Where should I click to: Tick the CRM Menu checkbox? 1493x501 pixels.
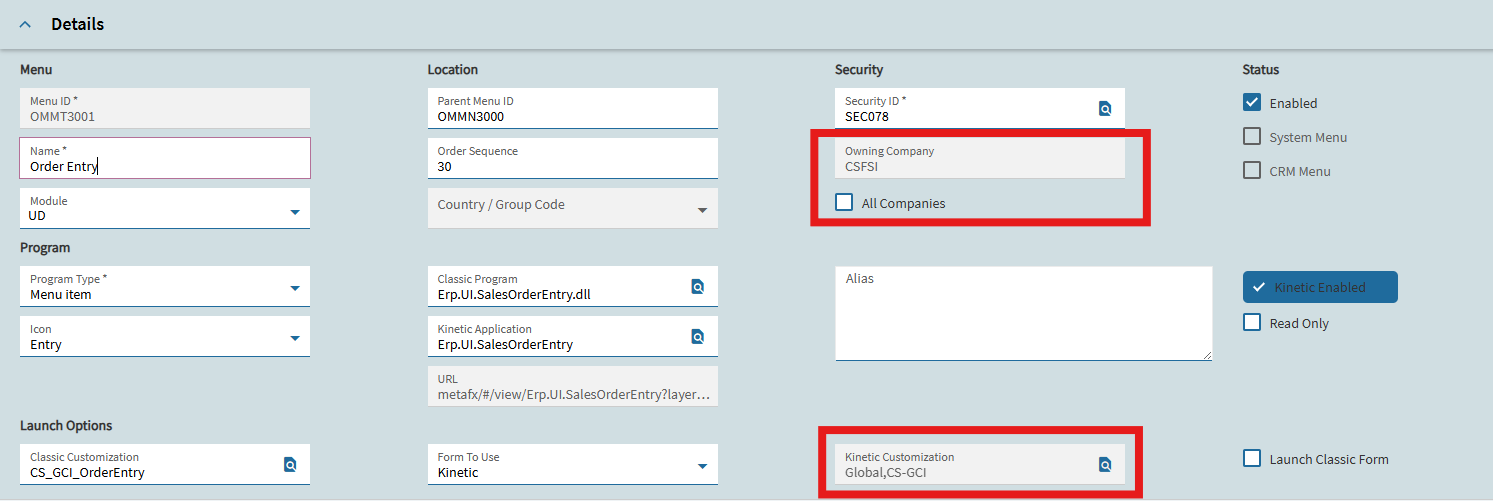[1251, 170]
